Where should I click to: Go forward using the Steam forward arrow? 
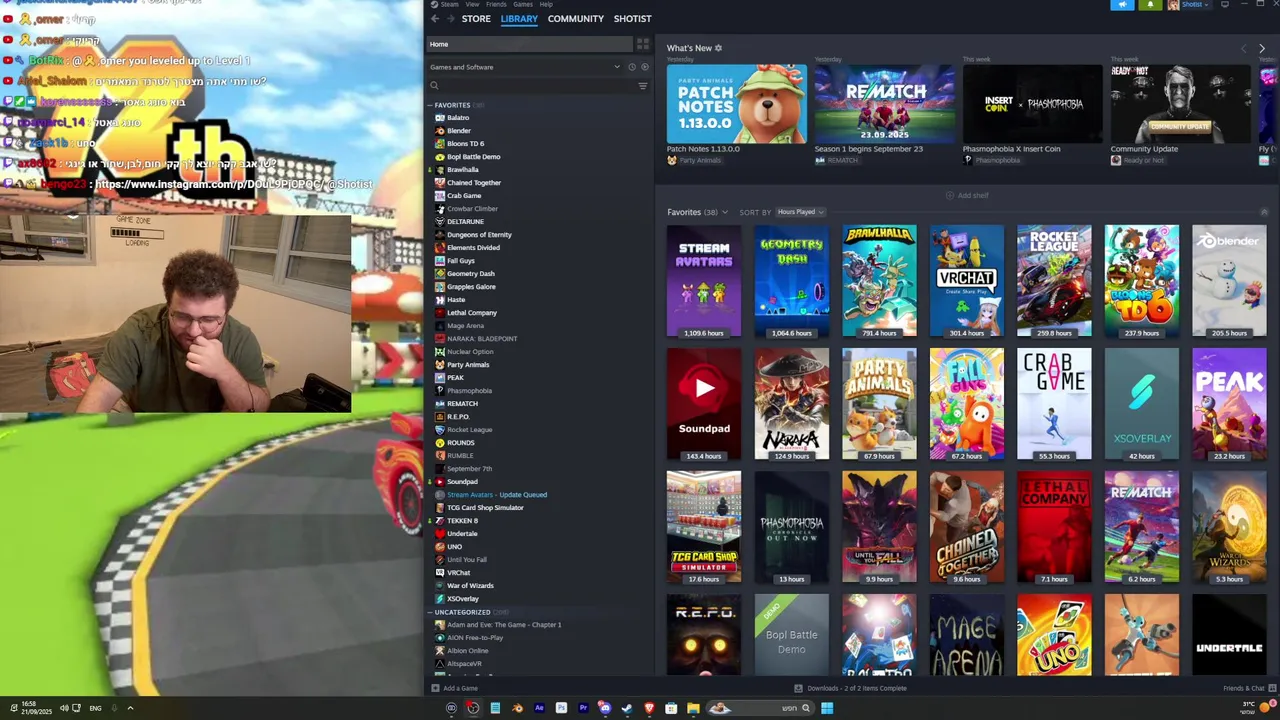[x=451, y=19]
